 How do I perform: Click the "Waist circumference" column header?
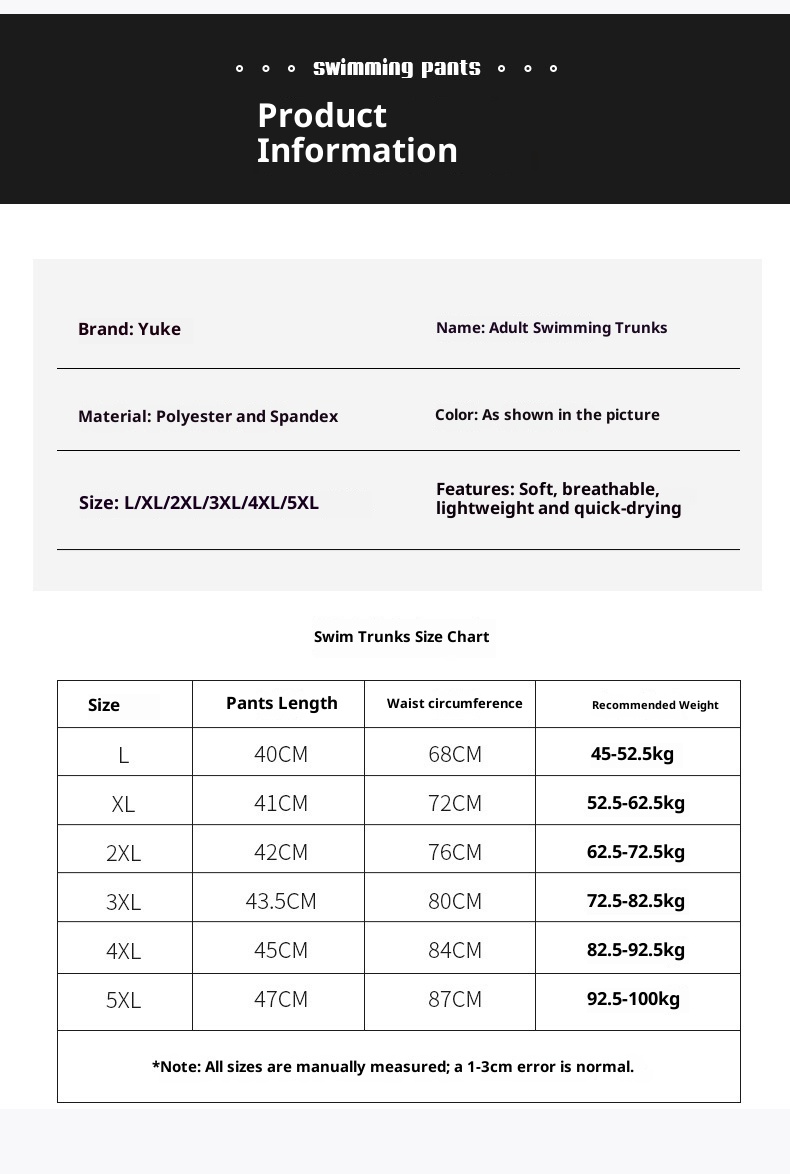point(454,704)
